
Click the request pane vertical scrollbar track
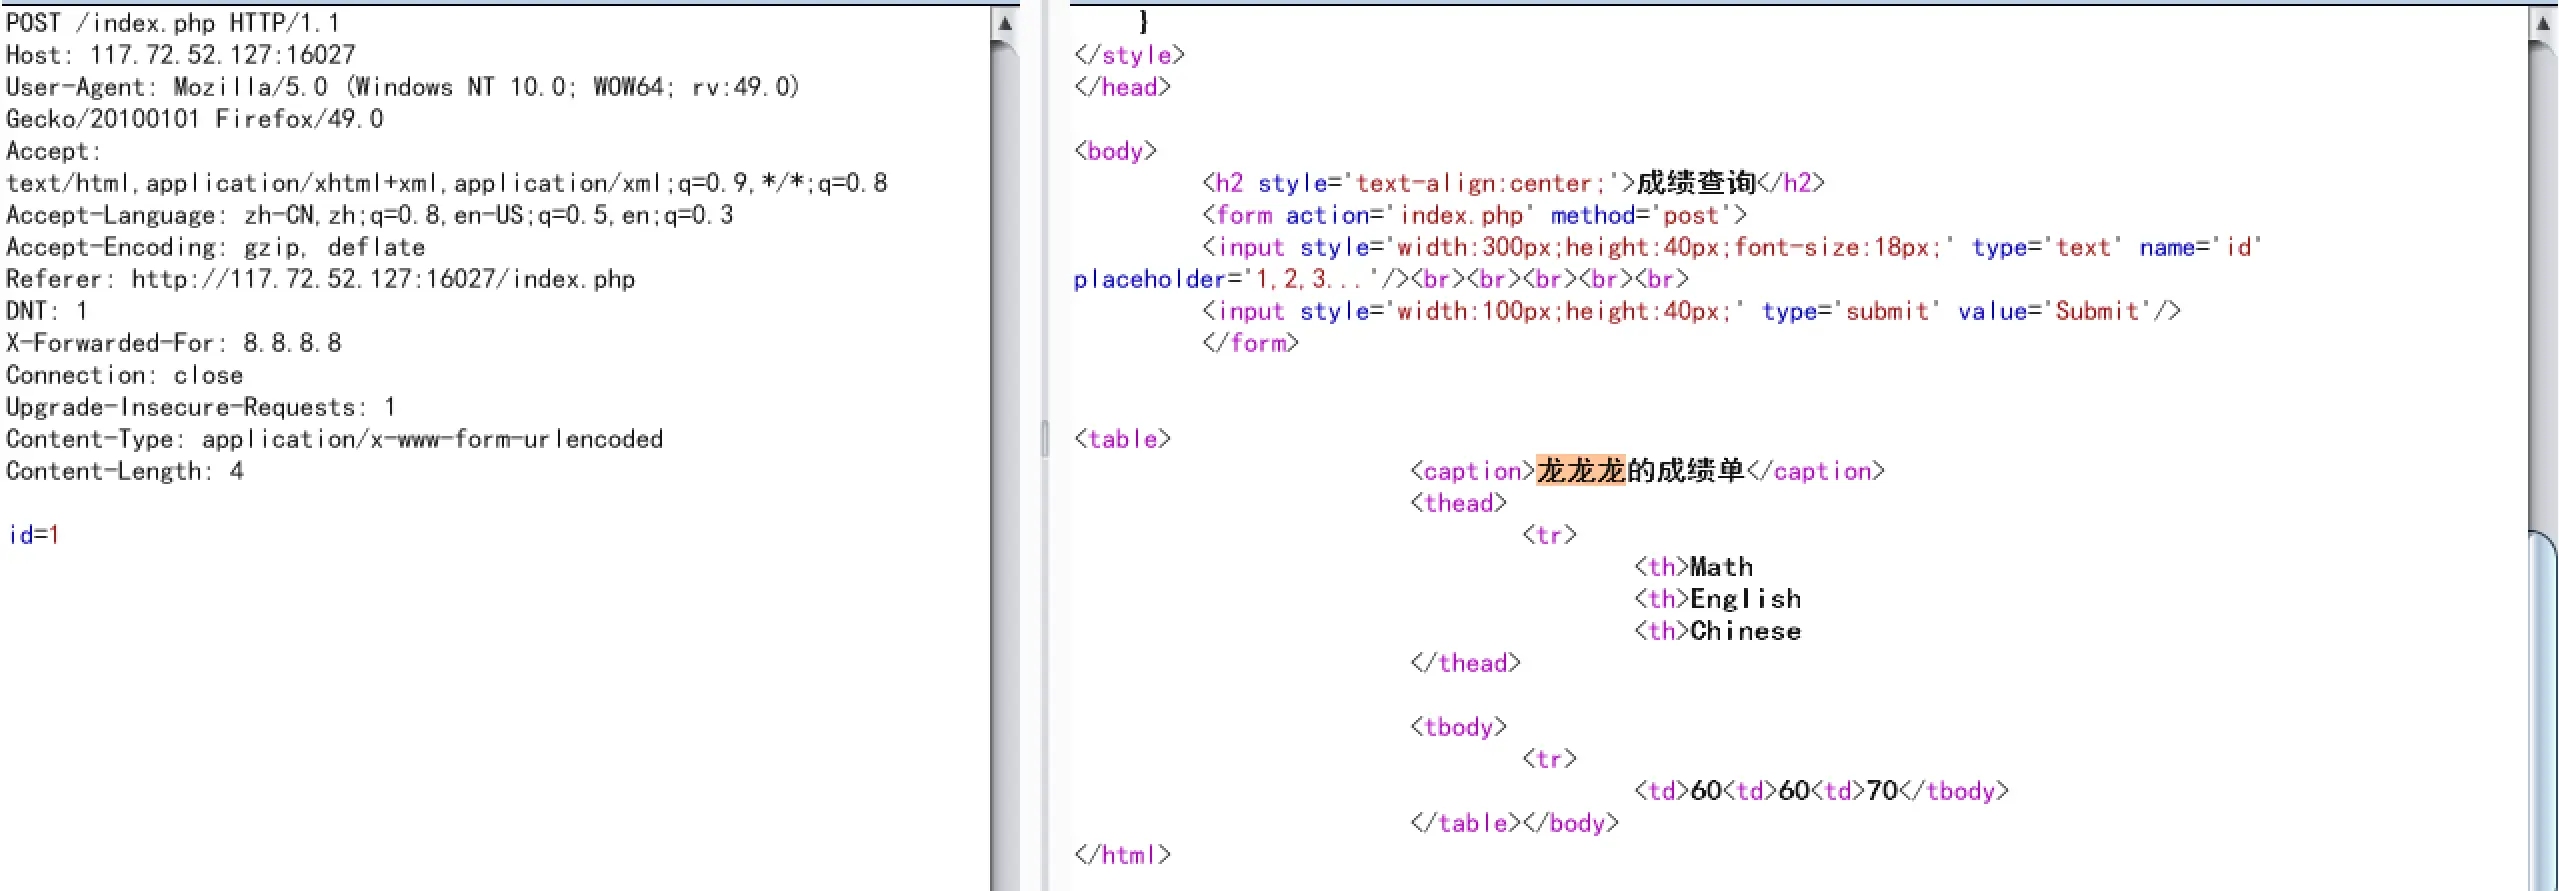point(1005,450)
